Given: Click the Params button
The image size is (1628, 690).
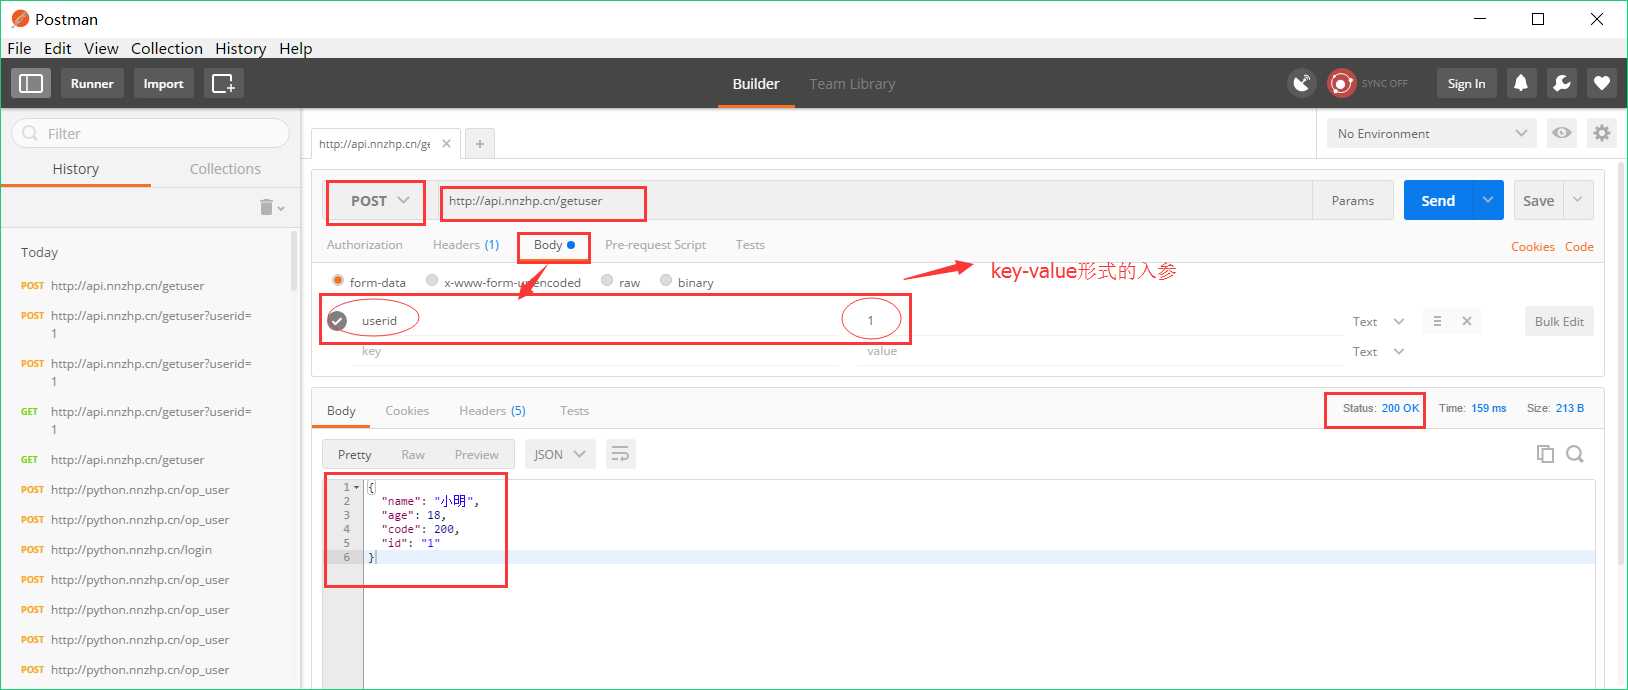Looking at the screenshot, I should 1352,200.
